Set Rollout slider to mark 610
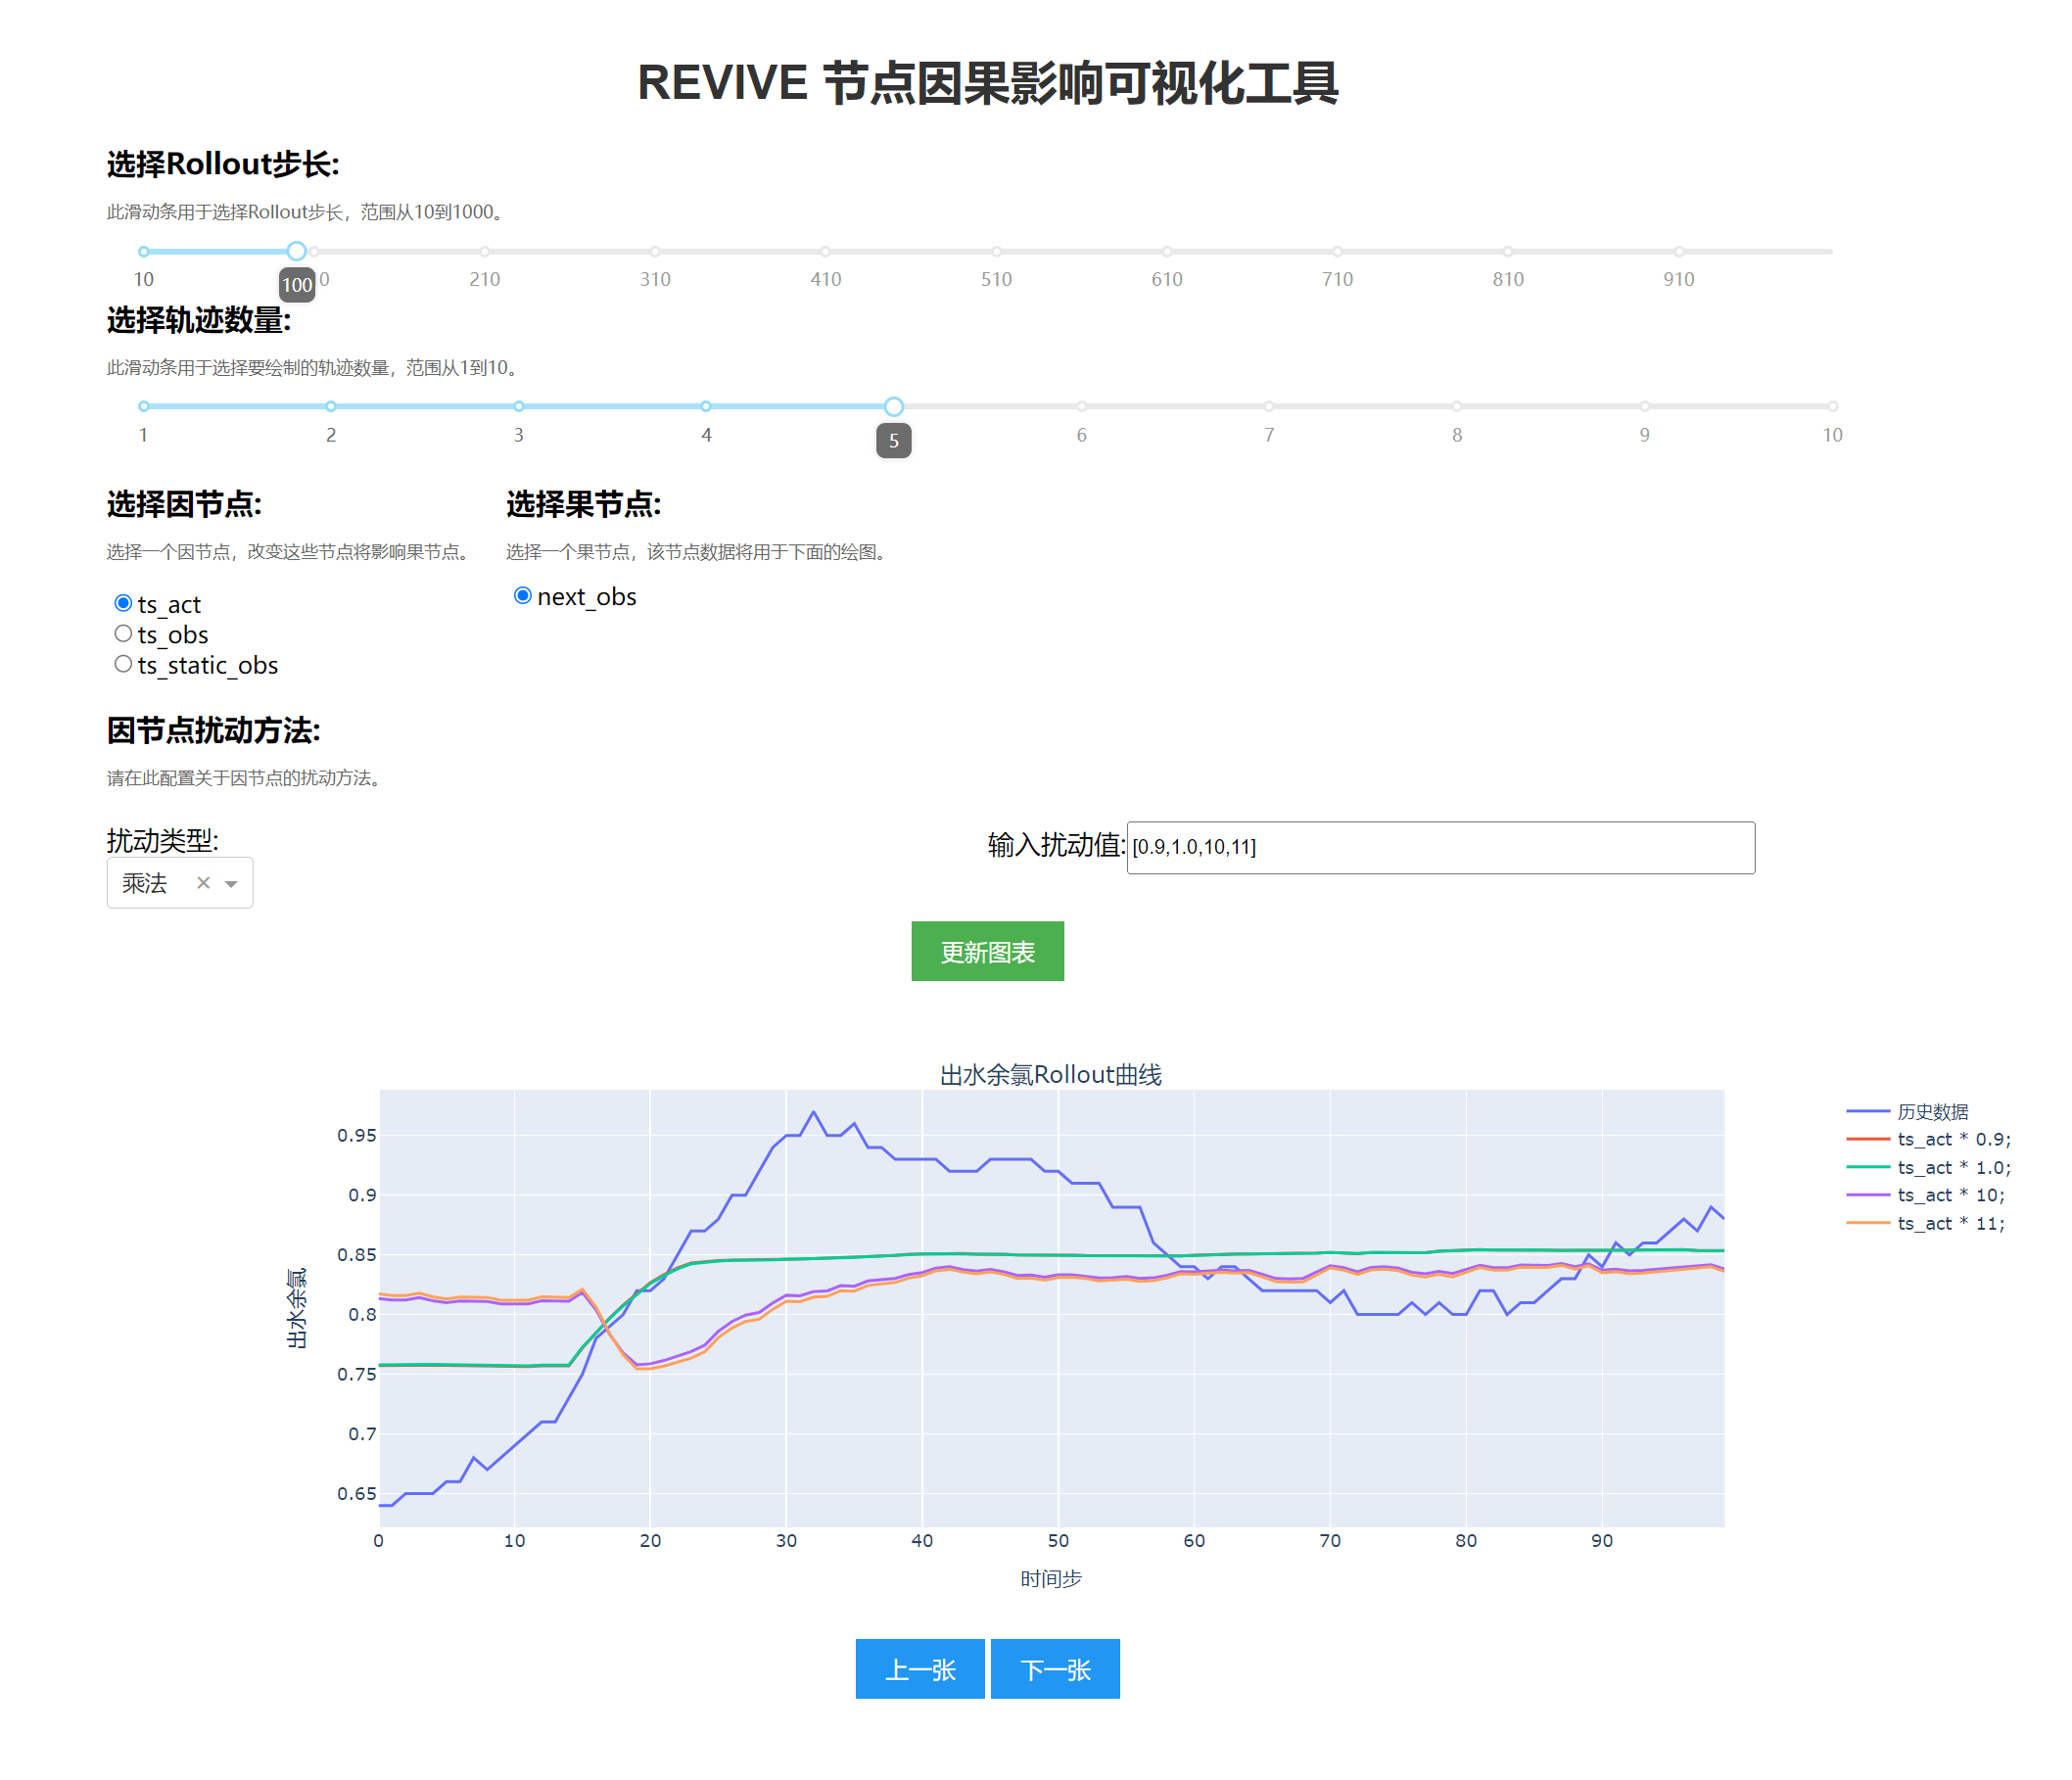This screenshot has width=2072, height=1780. coord(1167,252)
